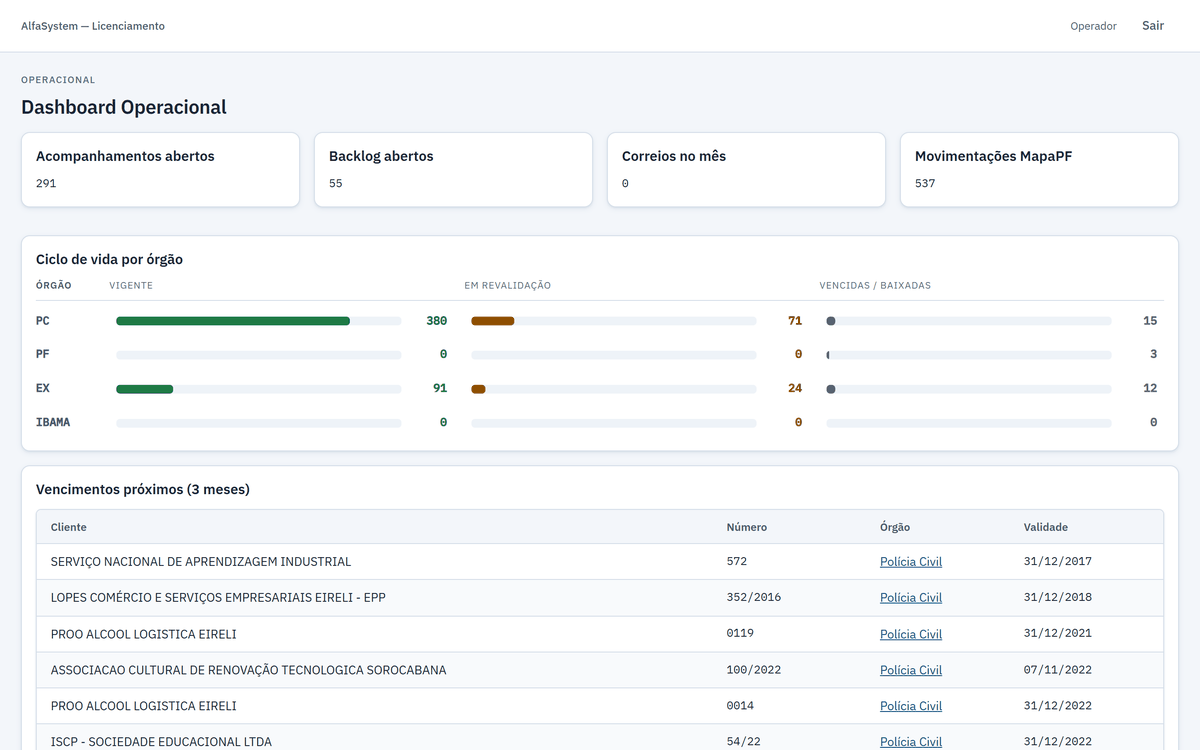1200x750 pixels.
Task: Open Polícia Civil link for ASSOCIACAO CULTURAL row
Action: 911,670
